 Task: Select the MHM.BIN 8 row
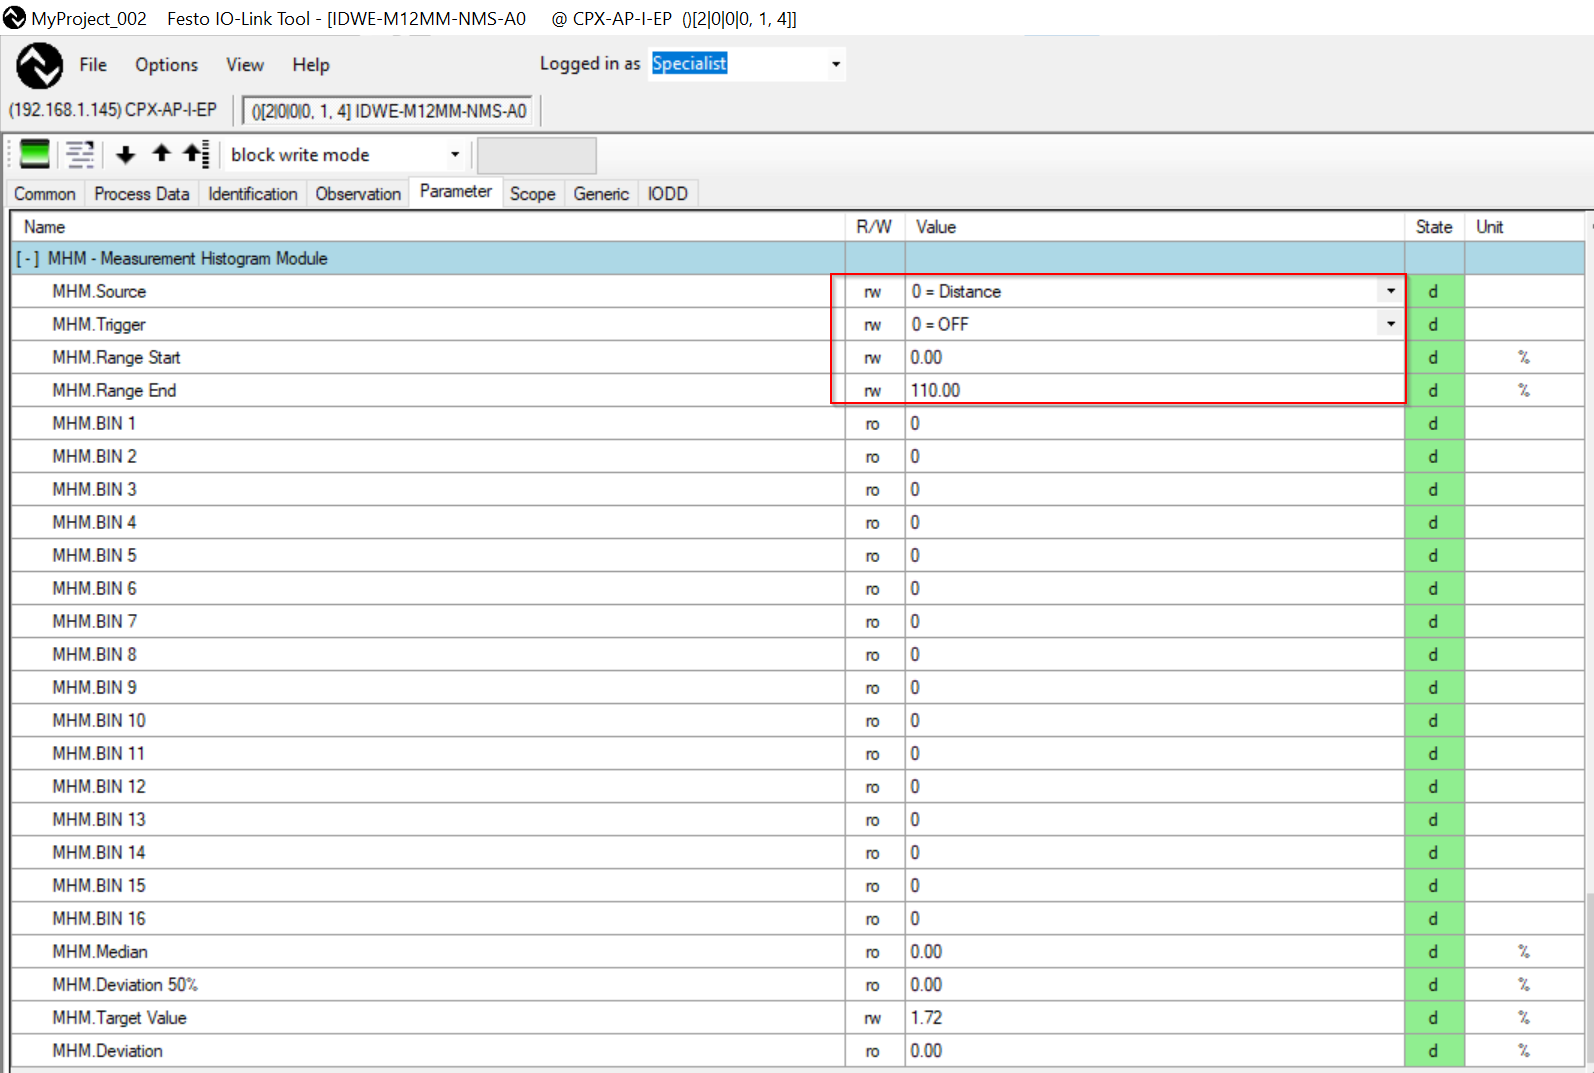(x=797, y=654)
